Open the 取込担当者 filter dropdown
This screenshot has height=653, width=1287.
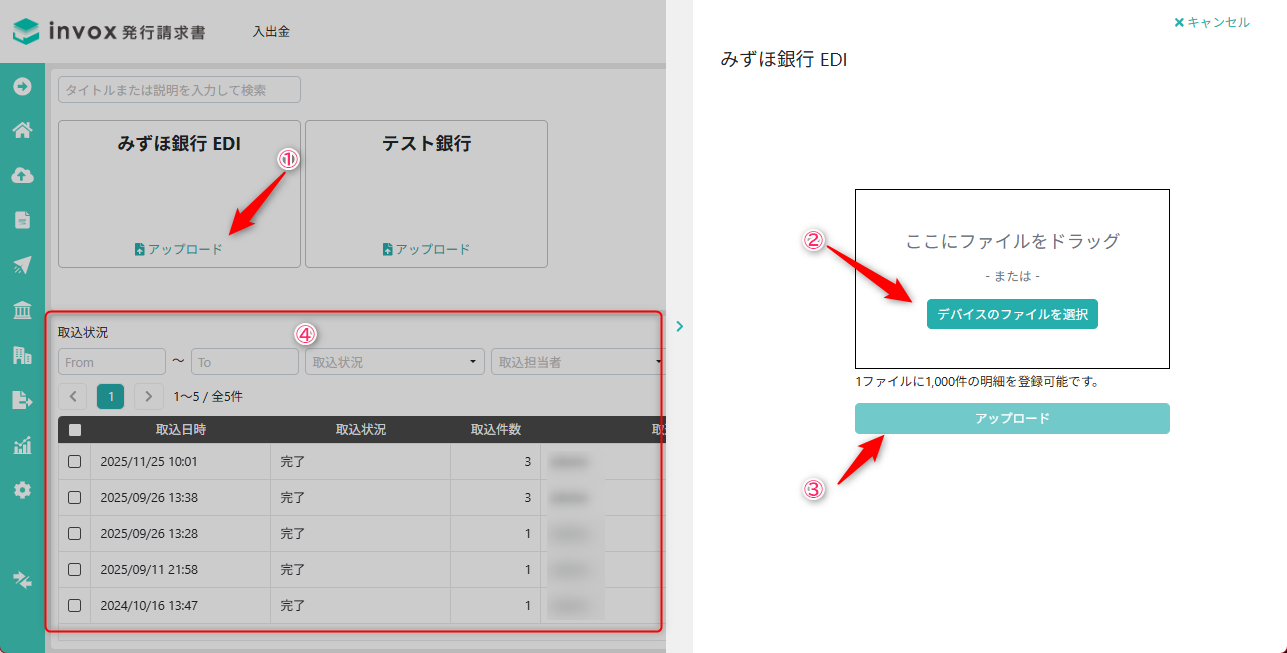(578, 362)
